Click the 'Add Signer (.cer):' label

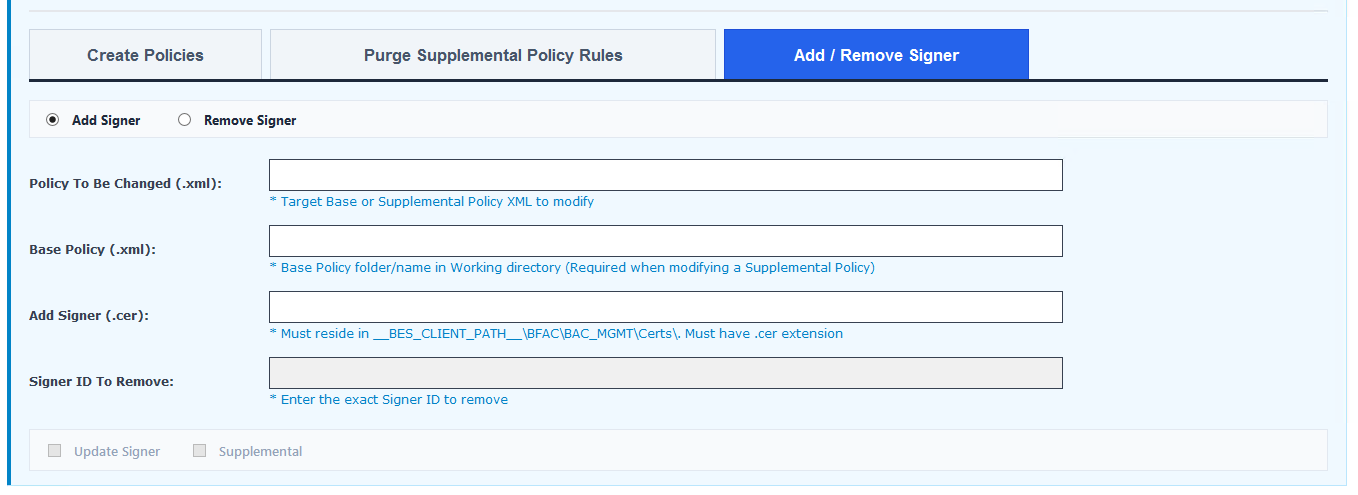[89, 316]
